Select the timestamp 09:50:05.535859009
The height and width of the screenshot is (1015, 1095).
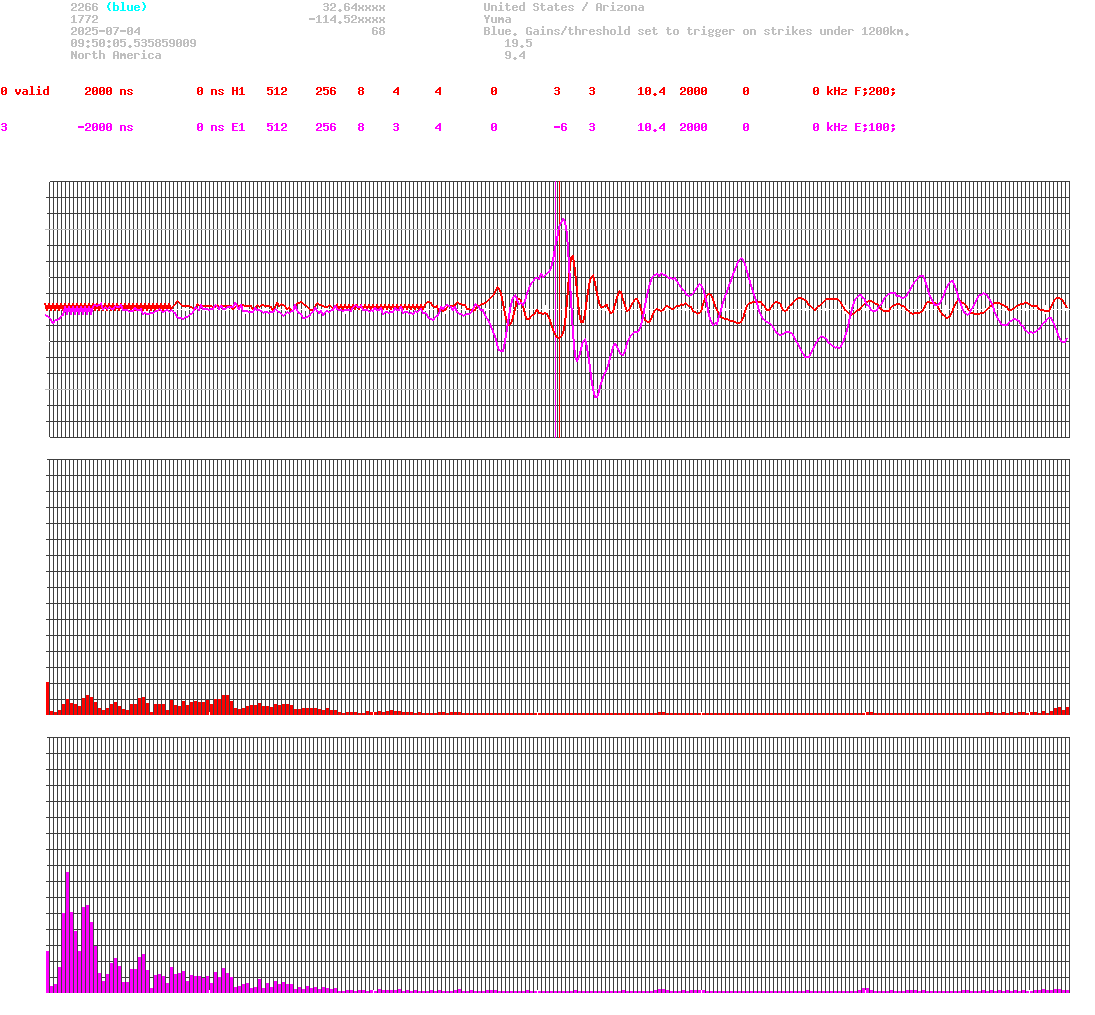133,43
